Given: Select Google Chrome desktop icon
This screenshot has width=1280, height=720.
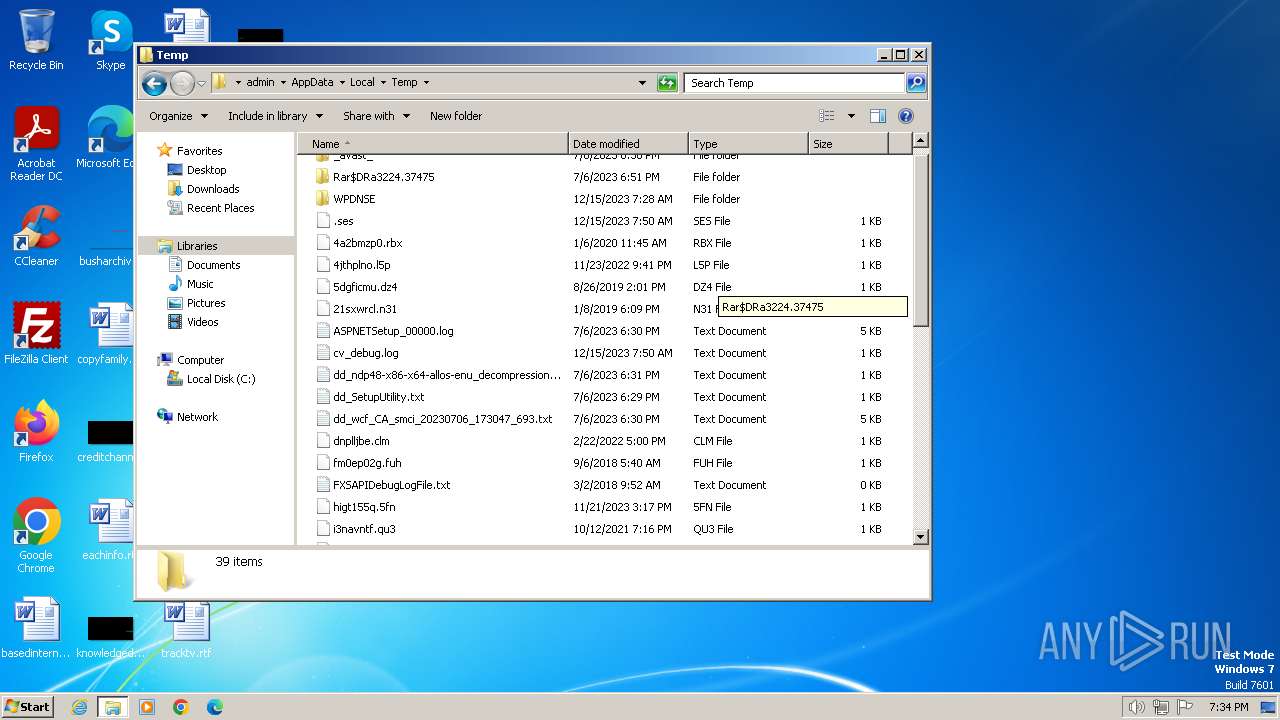Looking at the screenshot, I should [36, 535].
